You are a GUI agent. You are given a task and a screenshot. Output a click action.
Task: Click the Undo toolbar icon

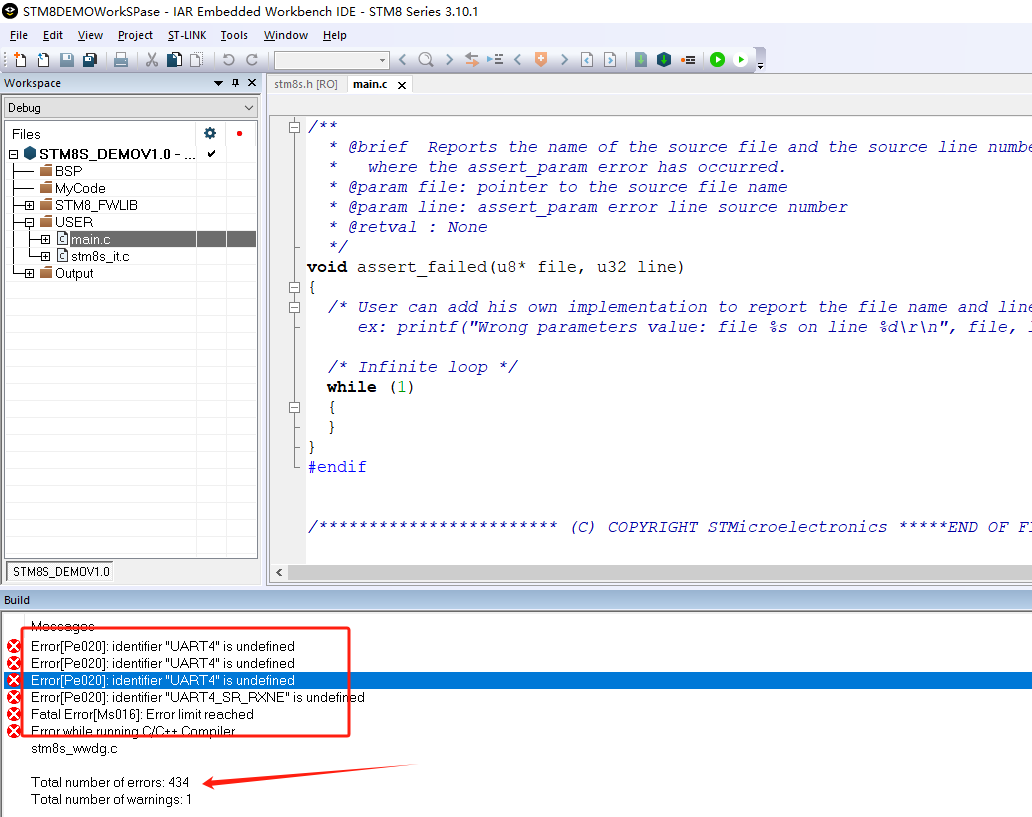(x=228, y=60)
